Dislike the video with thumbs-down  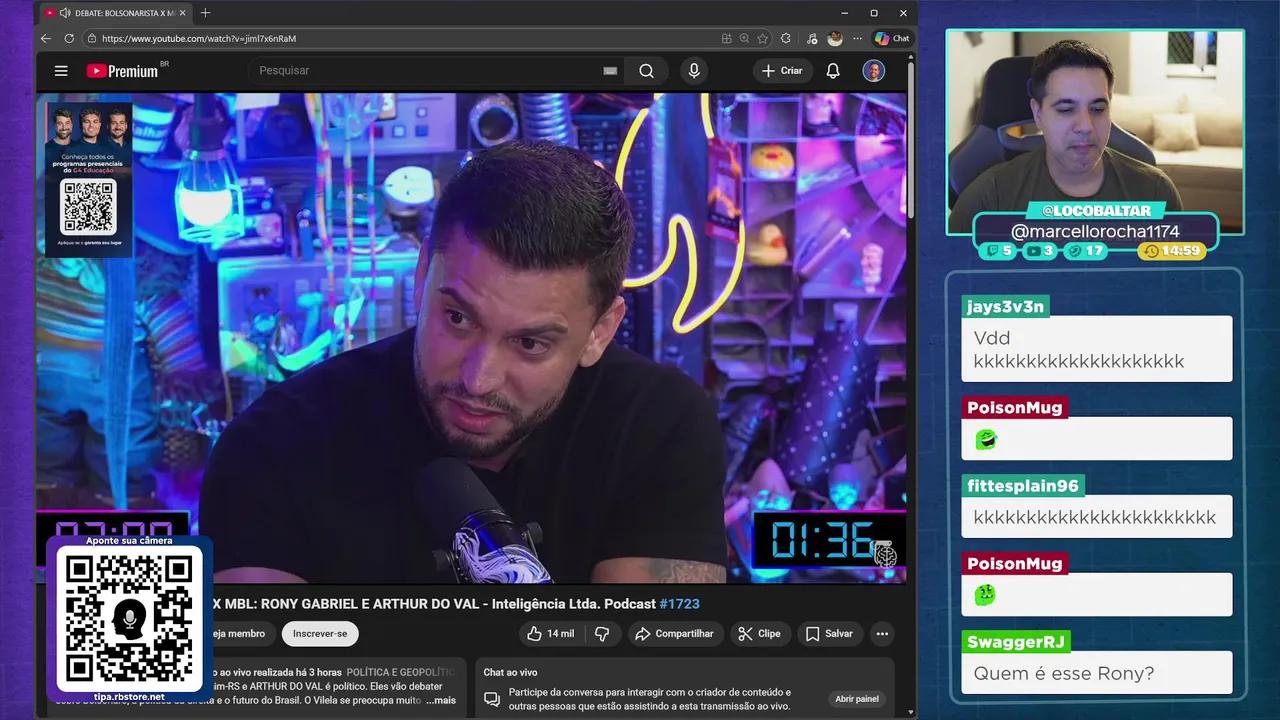(x=602, y=634)
